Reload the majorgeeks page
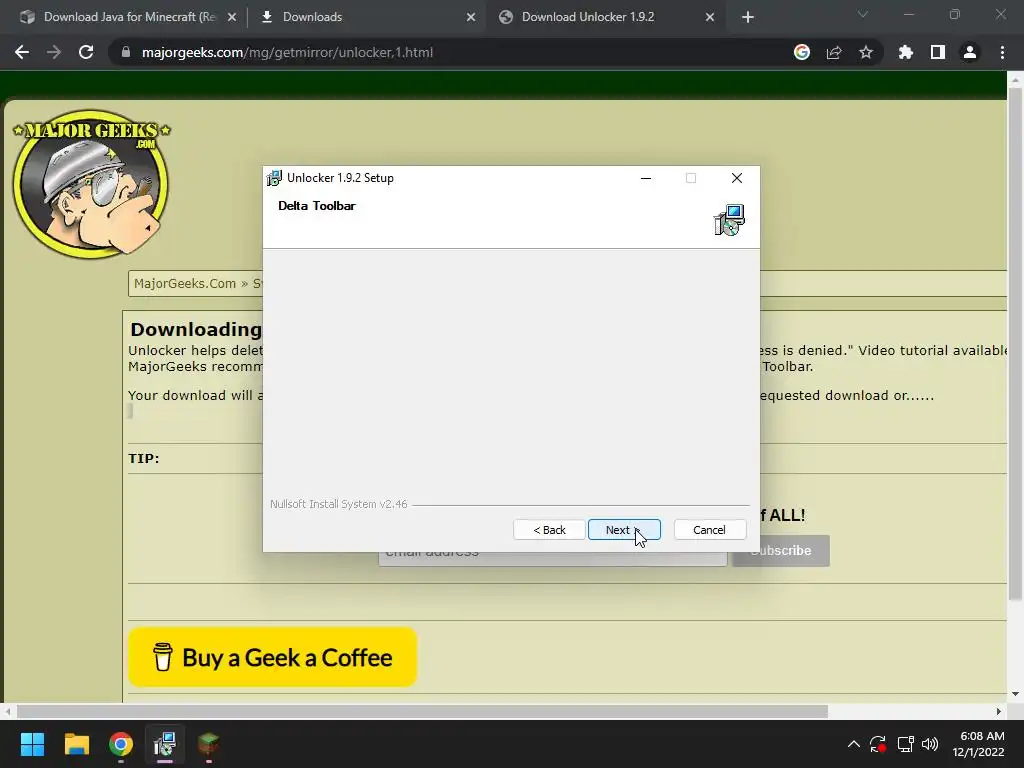This screenshot has height=768, width=1024. (x=86, y=52)
